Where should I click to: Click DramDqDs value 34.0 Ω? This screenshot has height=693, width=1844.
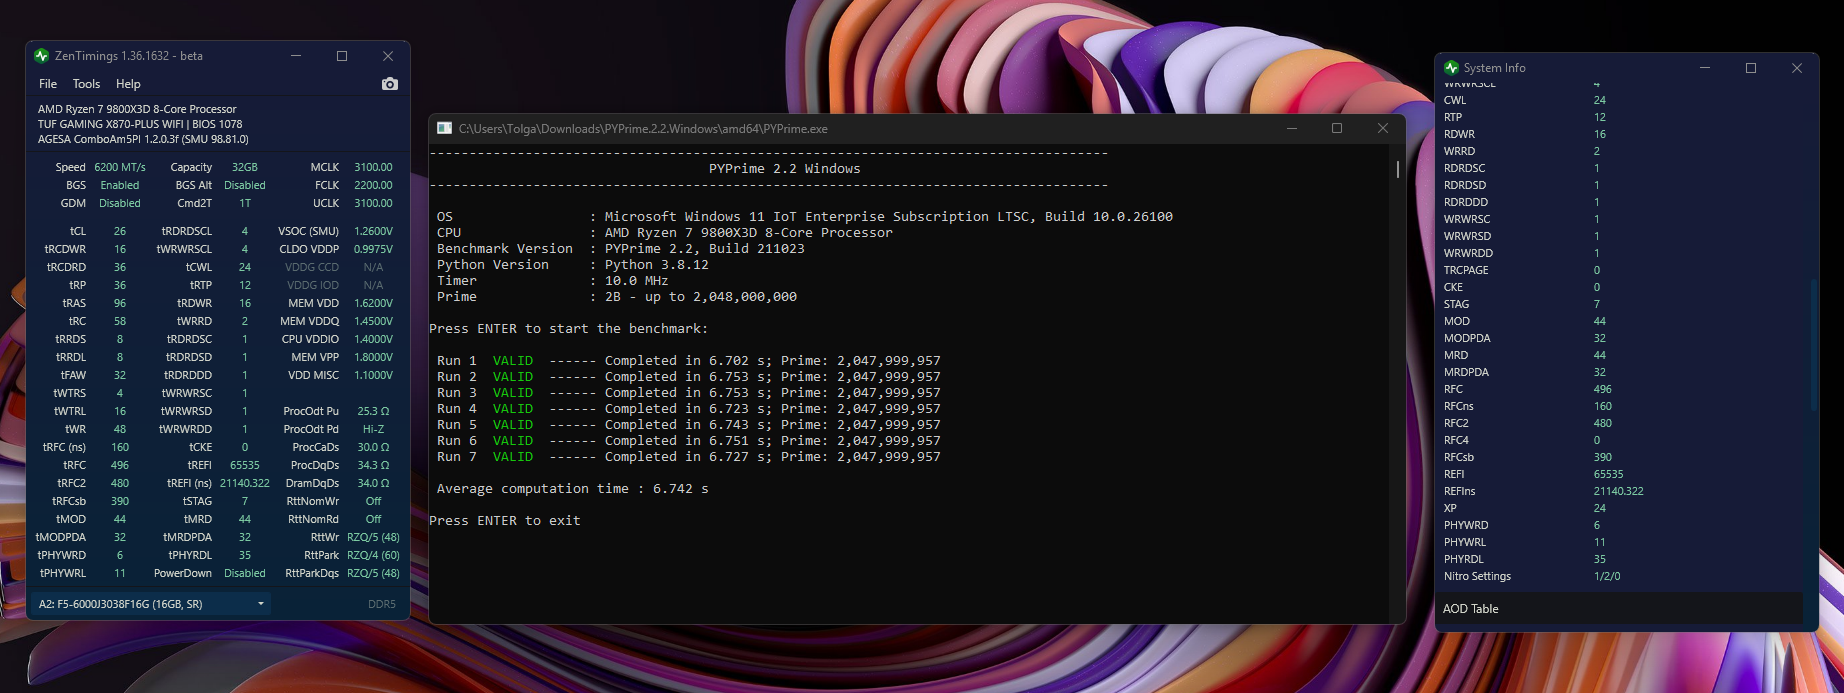(x=373, y=483)
